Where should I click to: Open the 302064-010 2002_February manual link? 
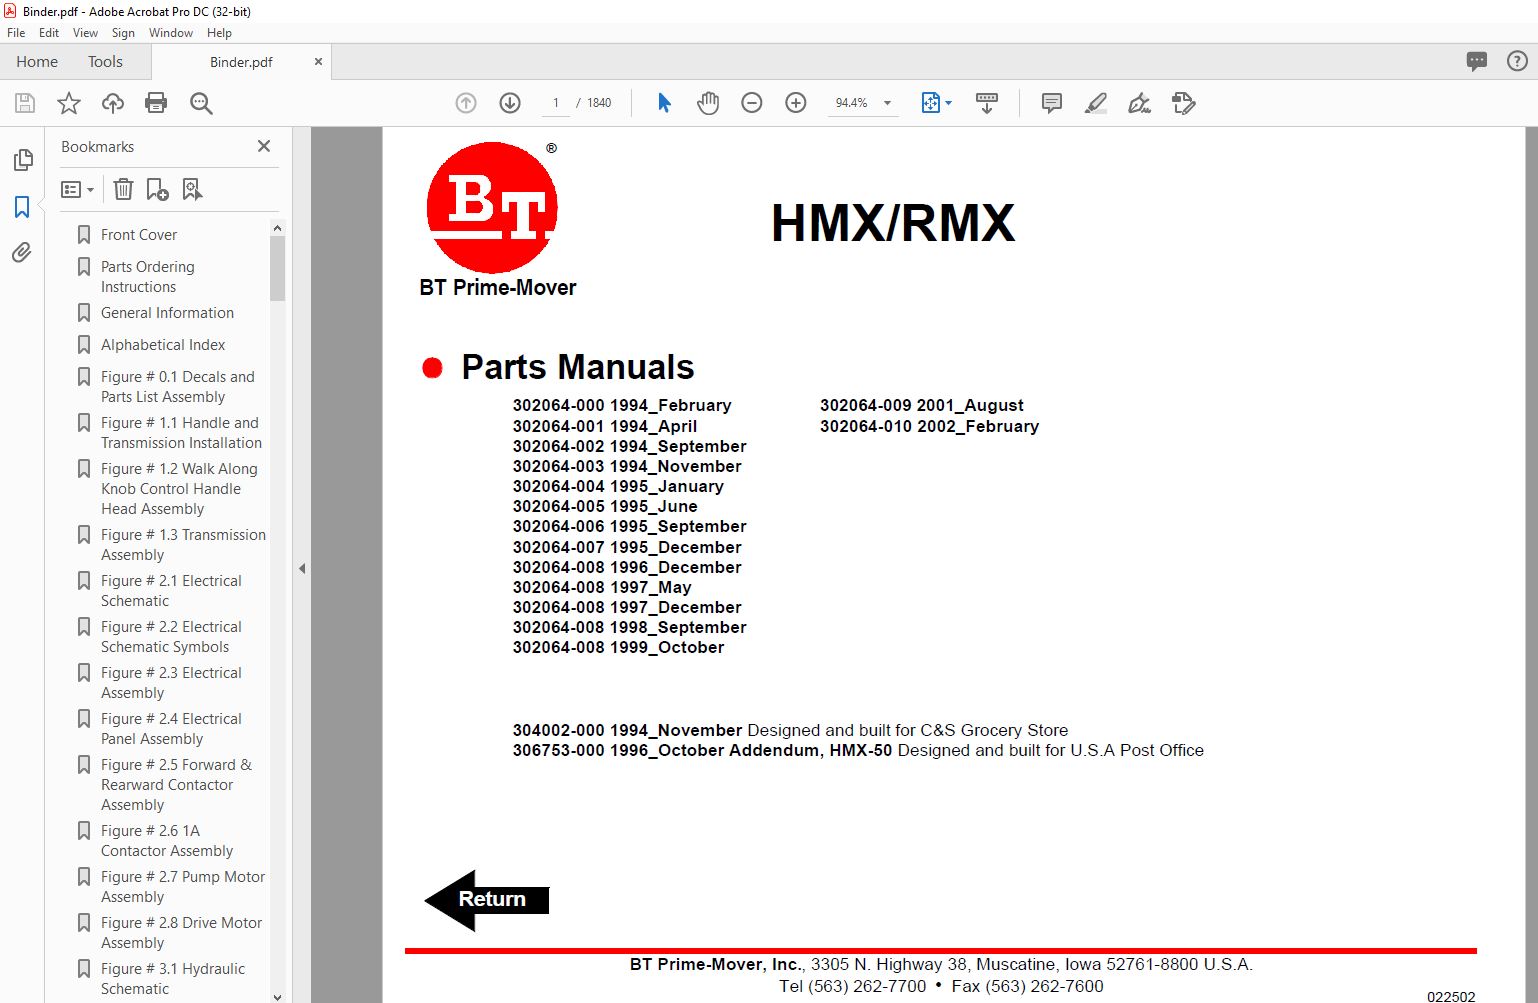coord(929,426)
